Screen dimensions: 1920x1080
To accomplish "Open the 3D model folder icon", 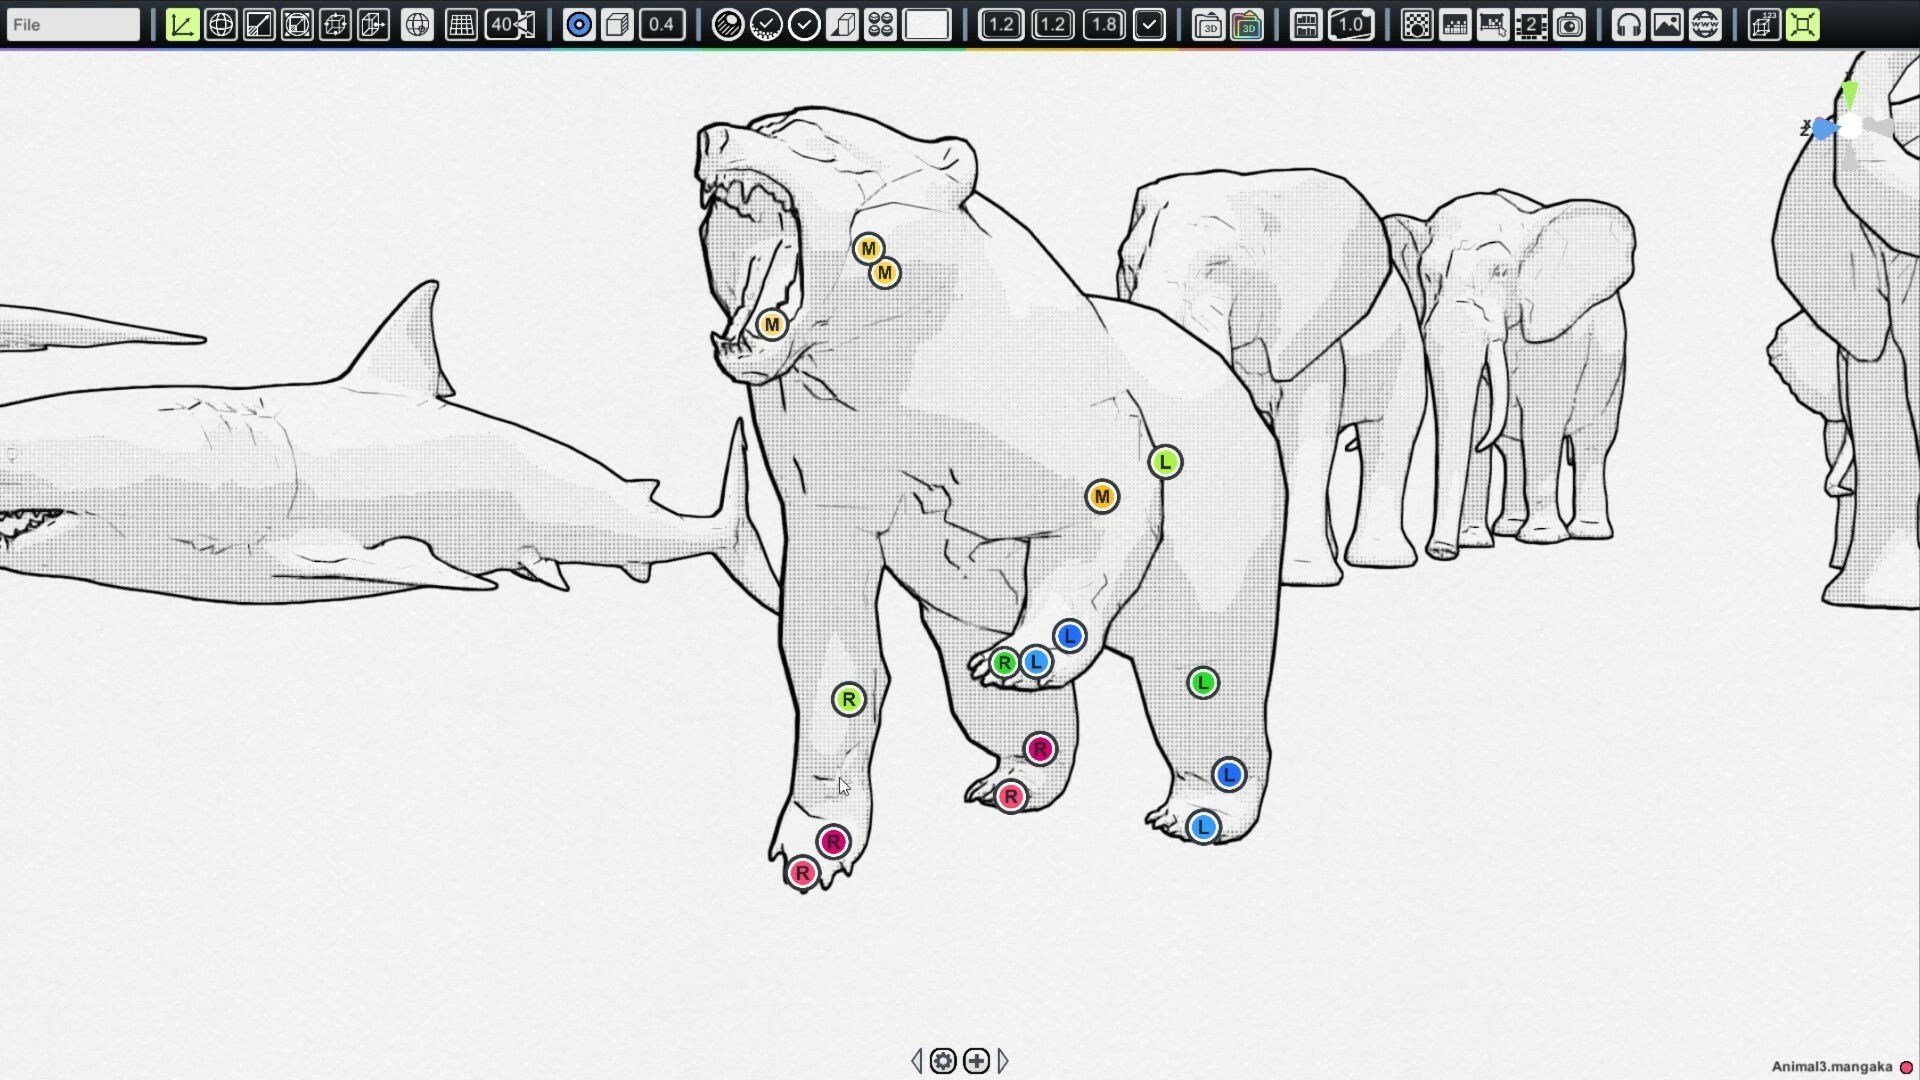I will coord(1208,24).
